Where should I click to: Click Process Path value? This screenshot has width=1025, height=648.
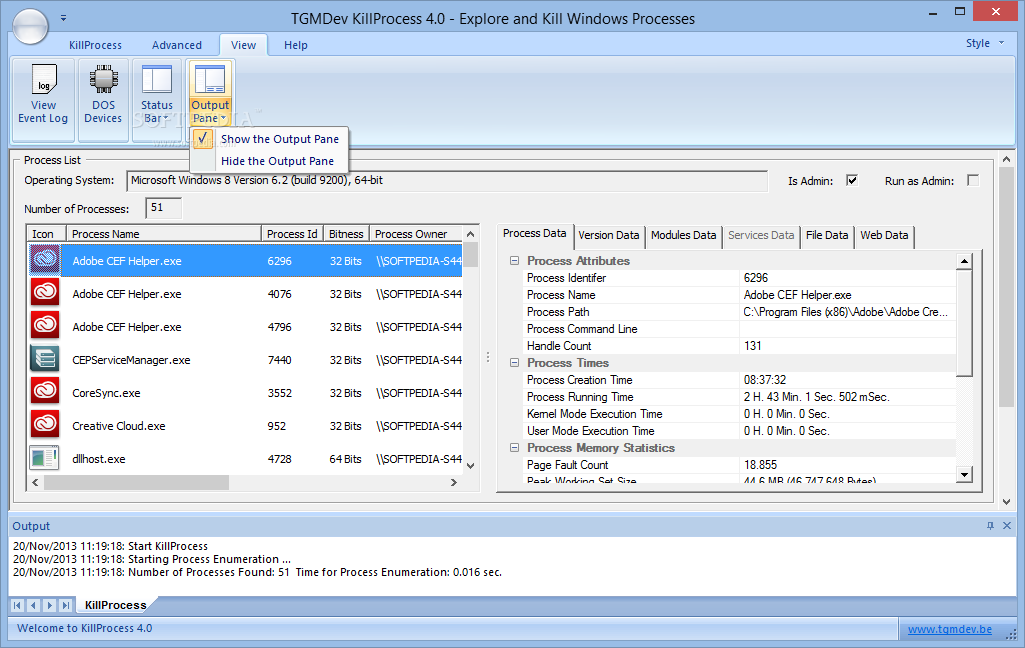click(847, 312)
